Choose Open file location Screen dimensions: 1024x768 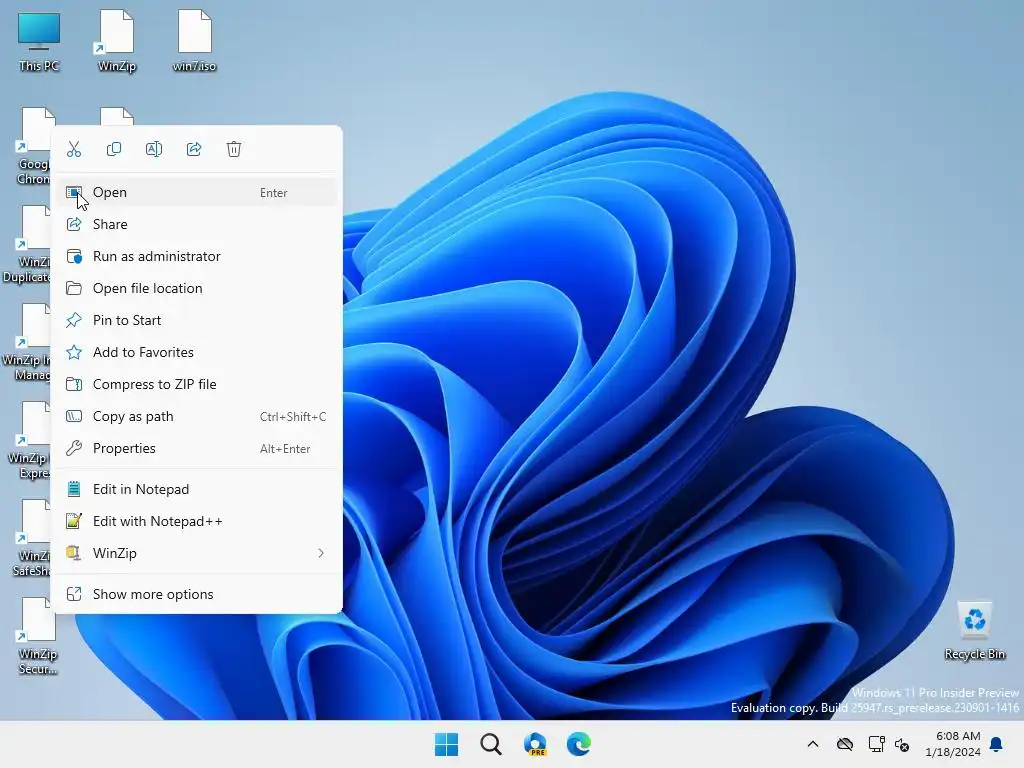[197, 289]
